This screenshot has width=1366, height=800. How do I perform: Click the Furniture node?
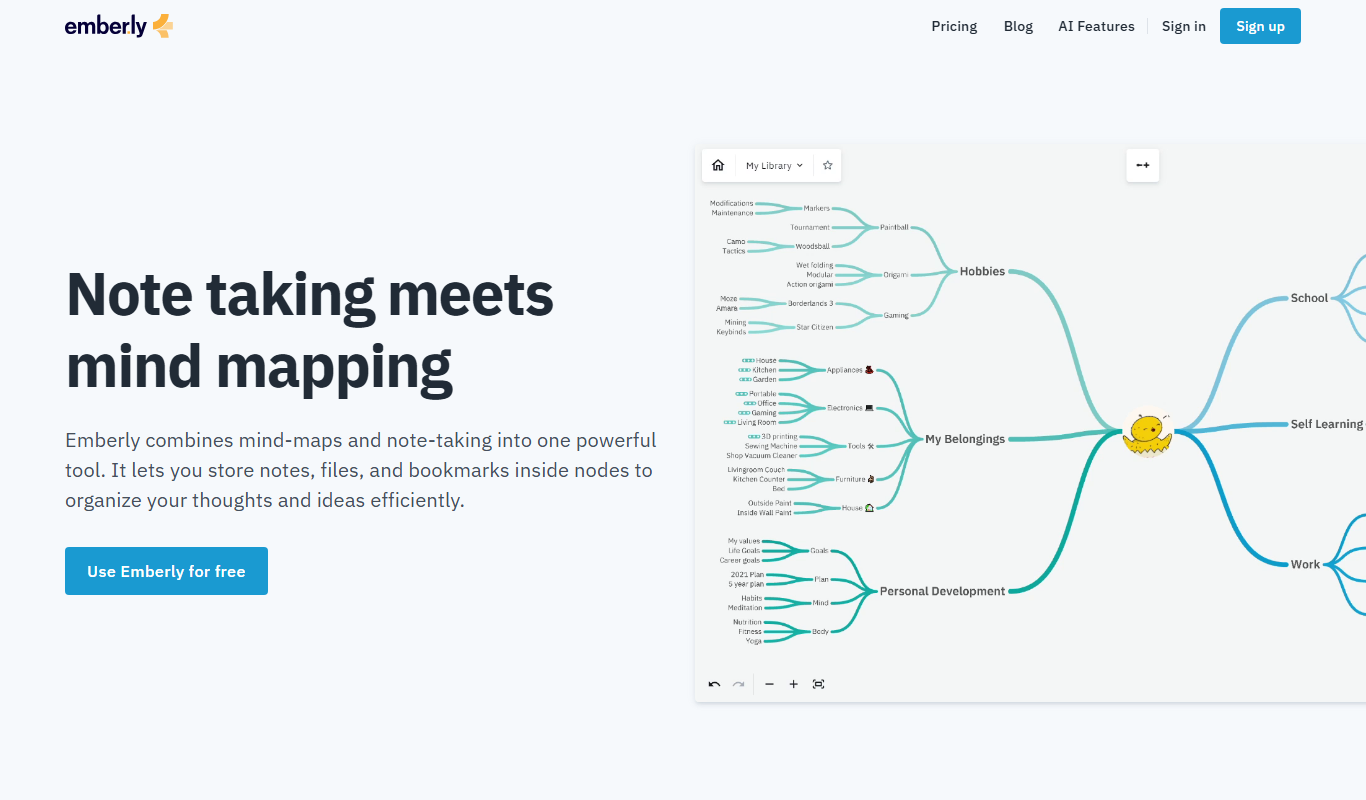855,479
